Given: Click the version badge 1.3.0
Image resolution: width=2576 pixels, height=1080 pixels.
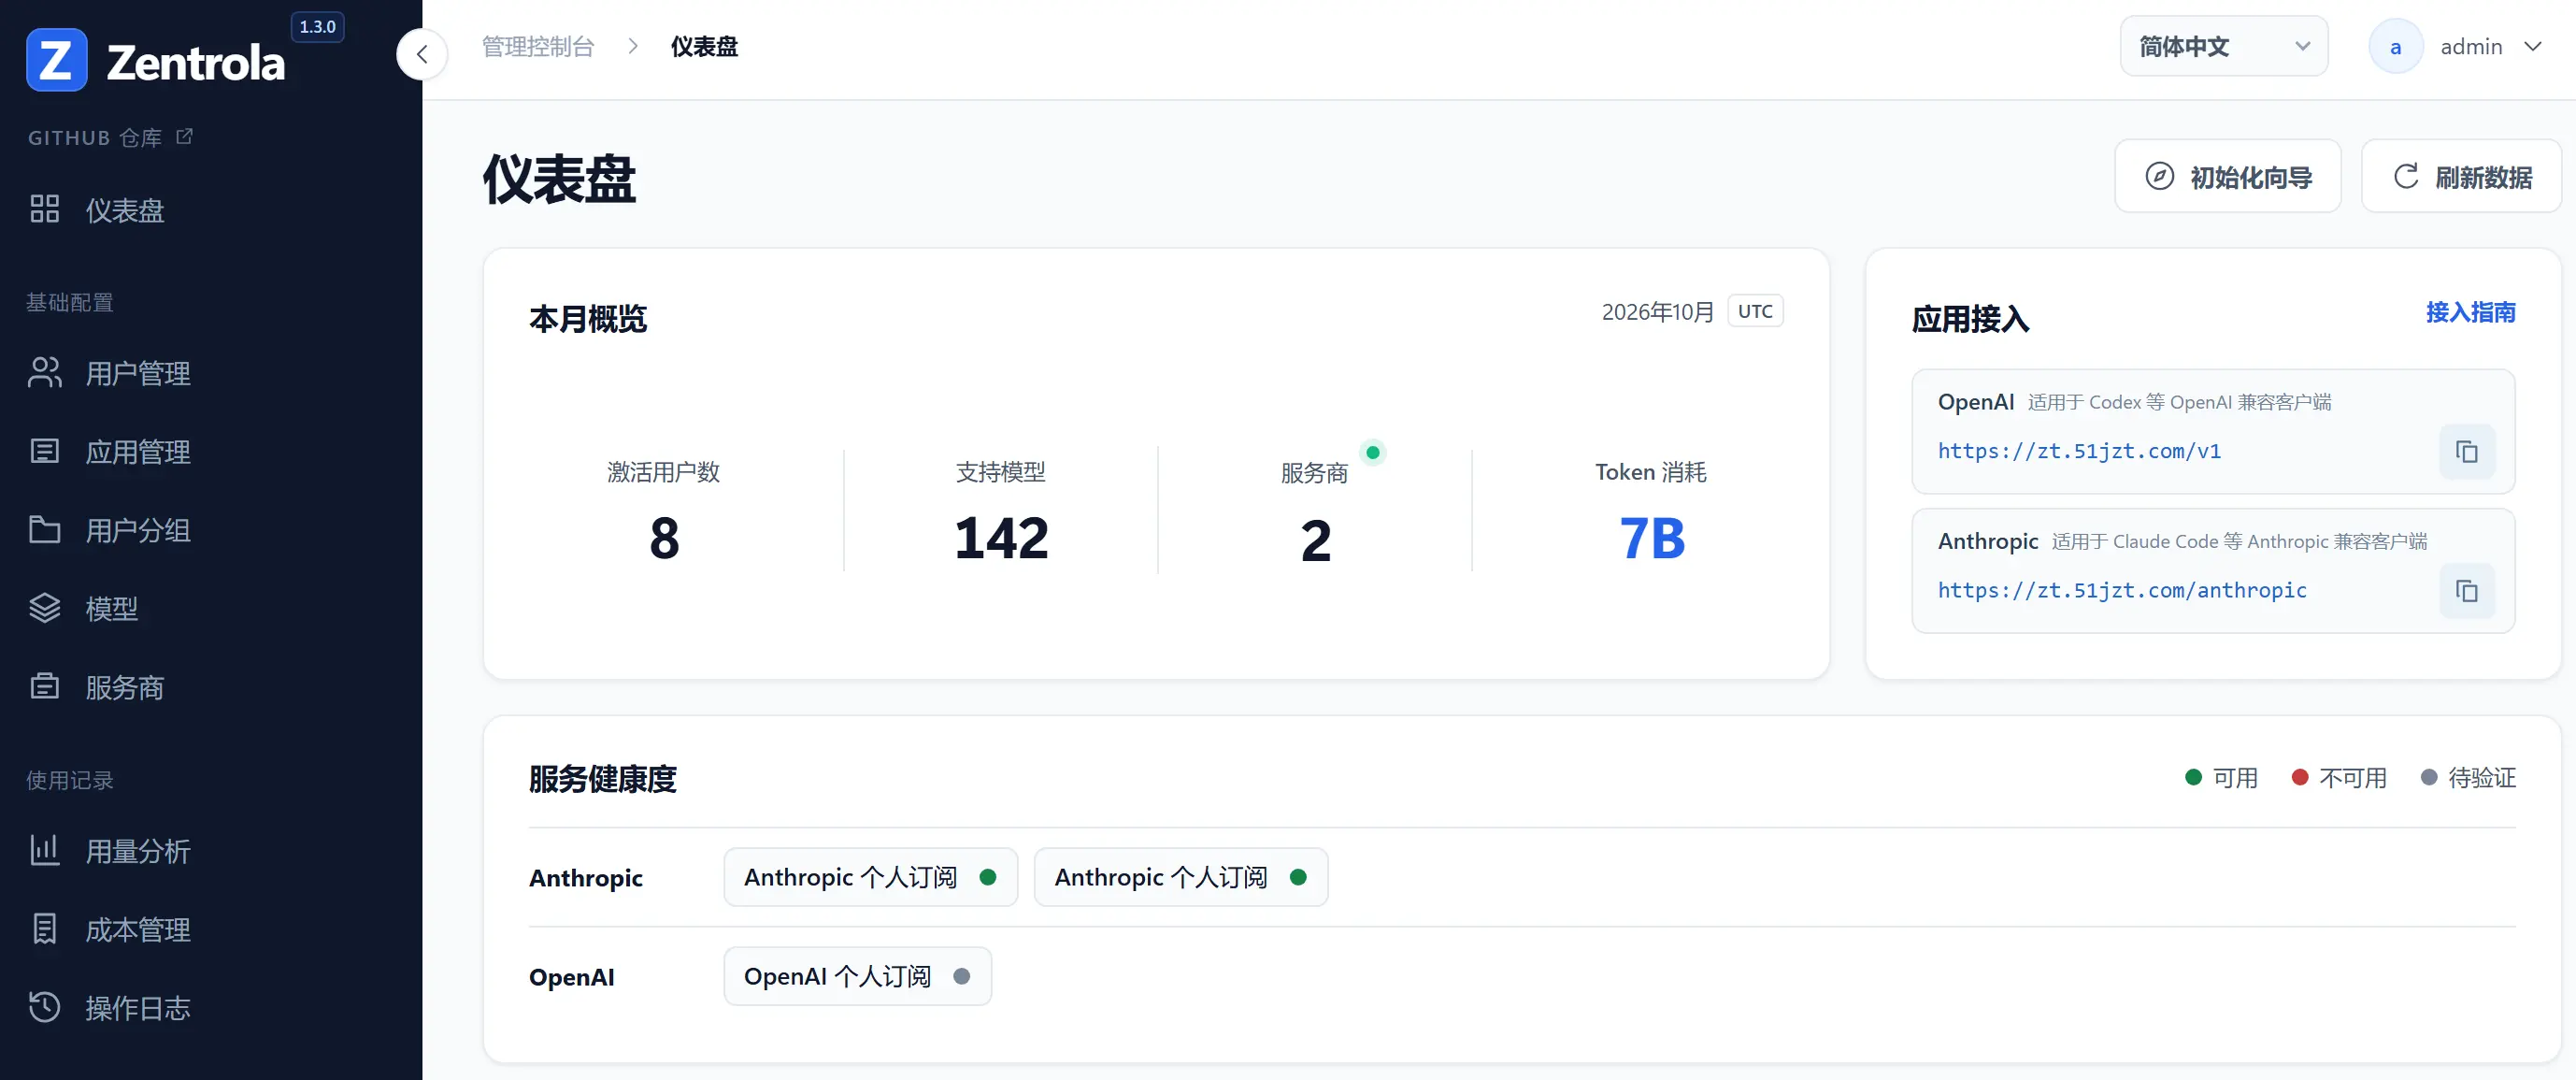Looking at the screenshot, I should (317, 27).
